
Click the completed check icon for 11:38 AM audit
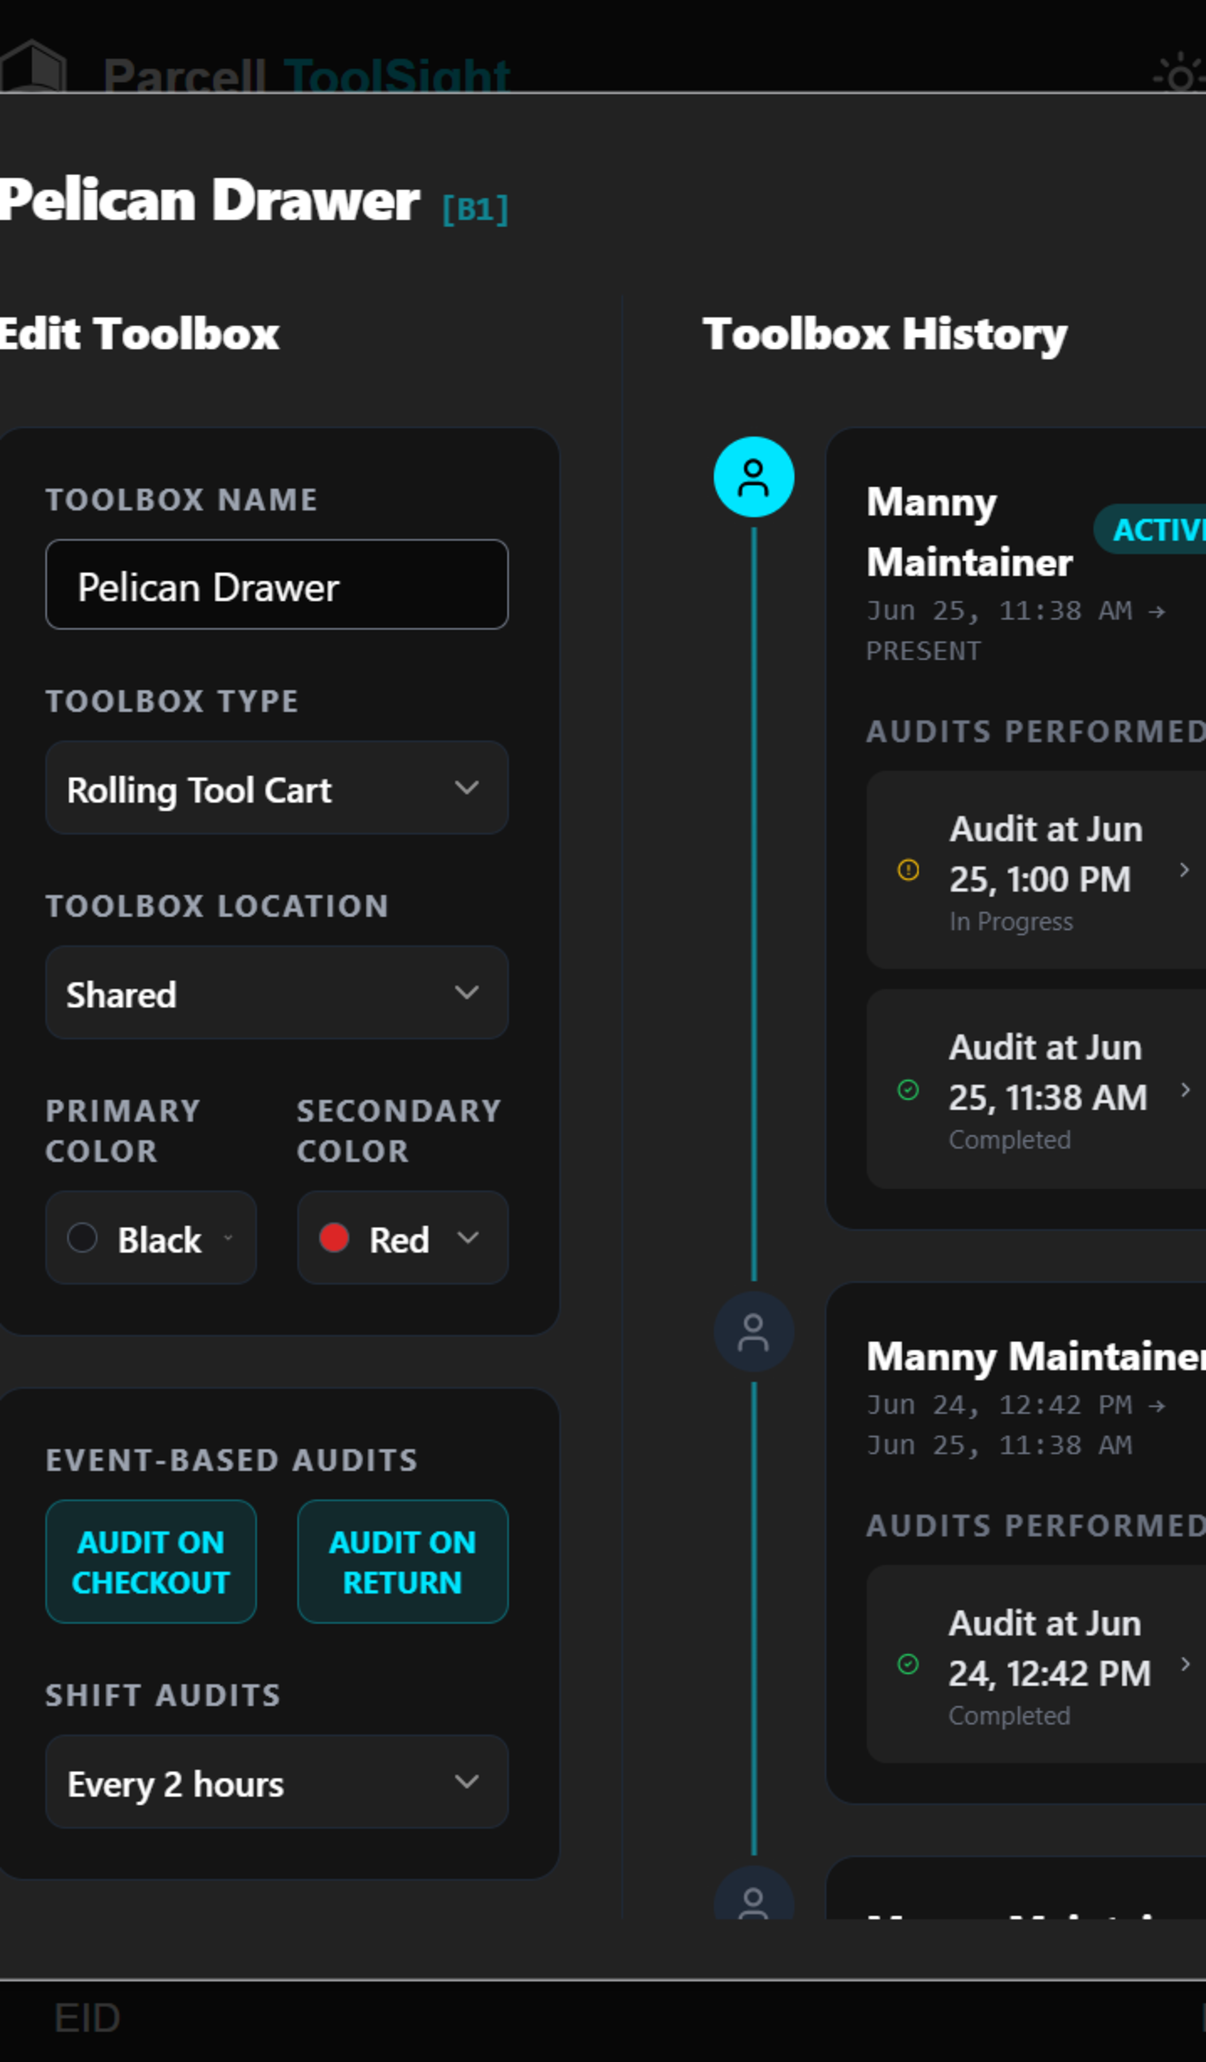[x=908, y=1089]
